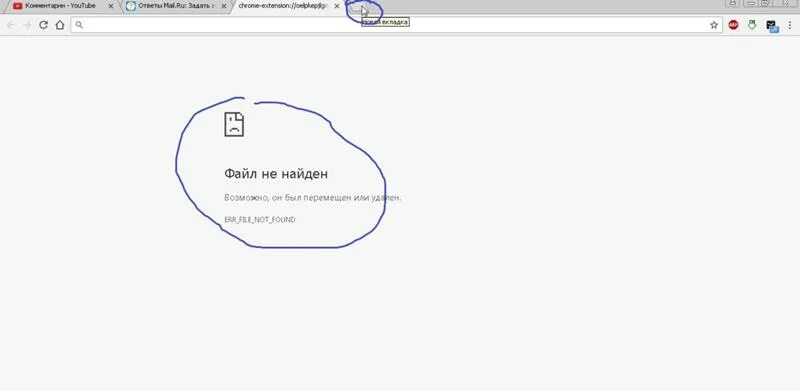Bookmark this page with the star icon

click(714, 25)
